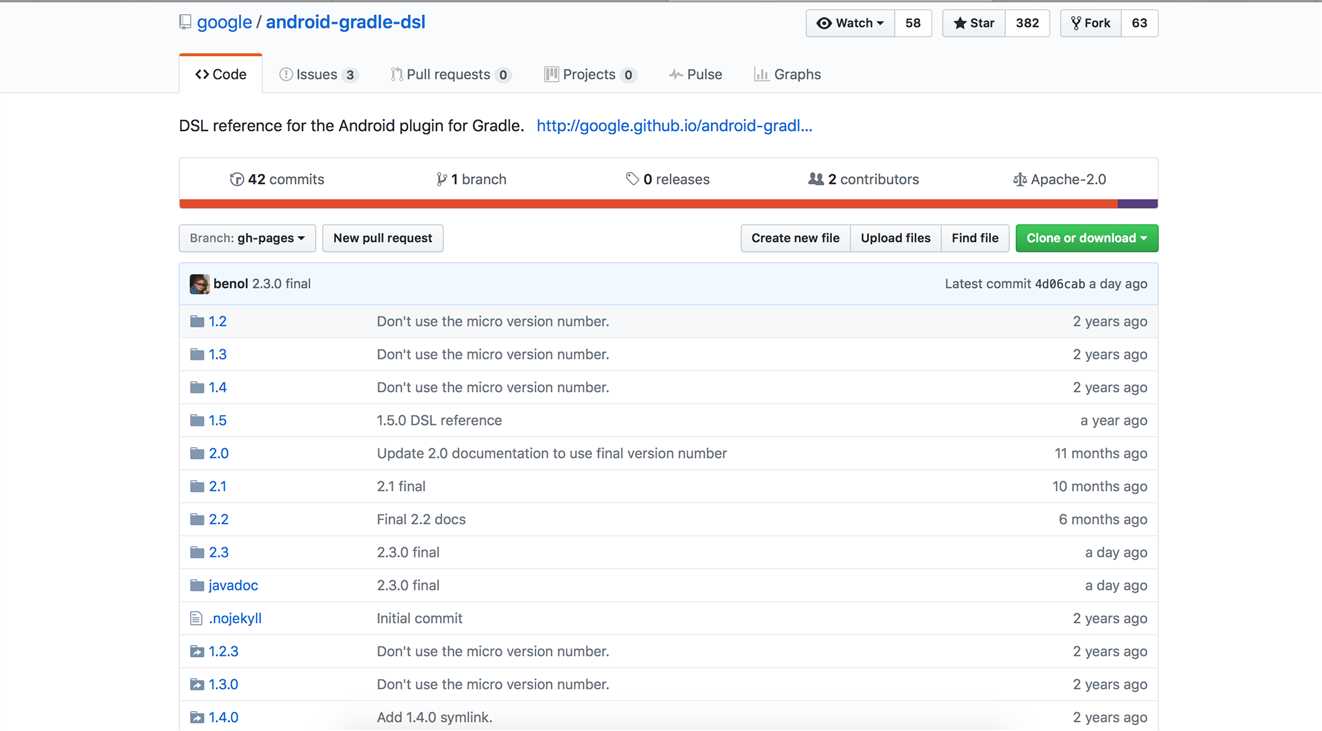View the 0 releases page
The width and height of the screenshot is (1322, 731).
click(668, 179)
